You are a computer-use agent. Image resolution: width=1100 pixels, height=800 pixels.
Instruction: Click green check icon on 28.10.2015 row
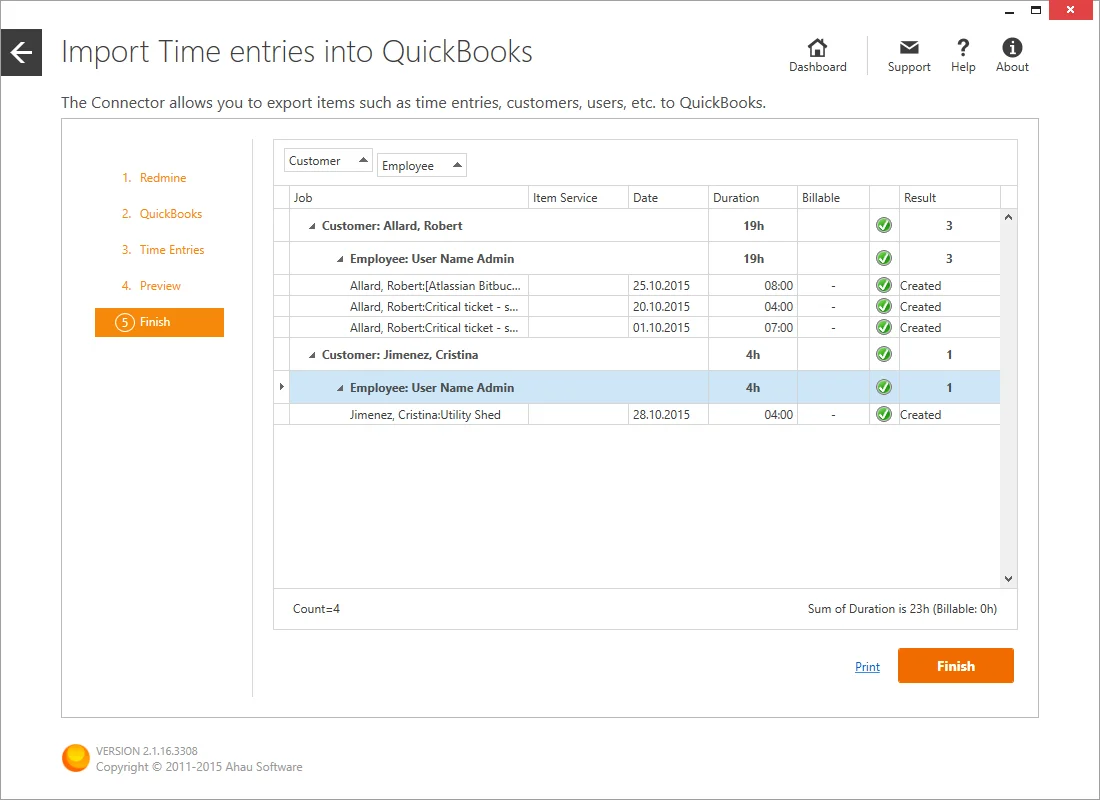point(884,415)
